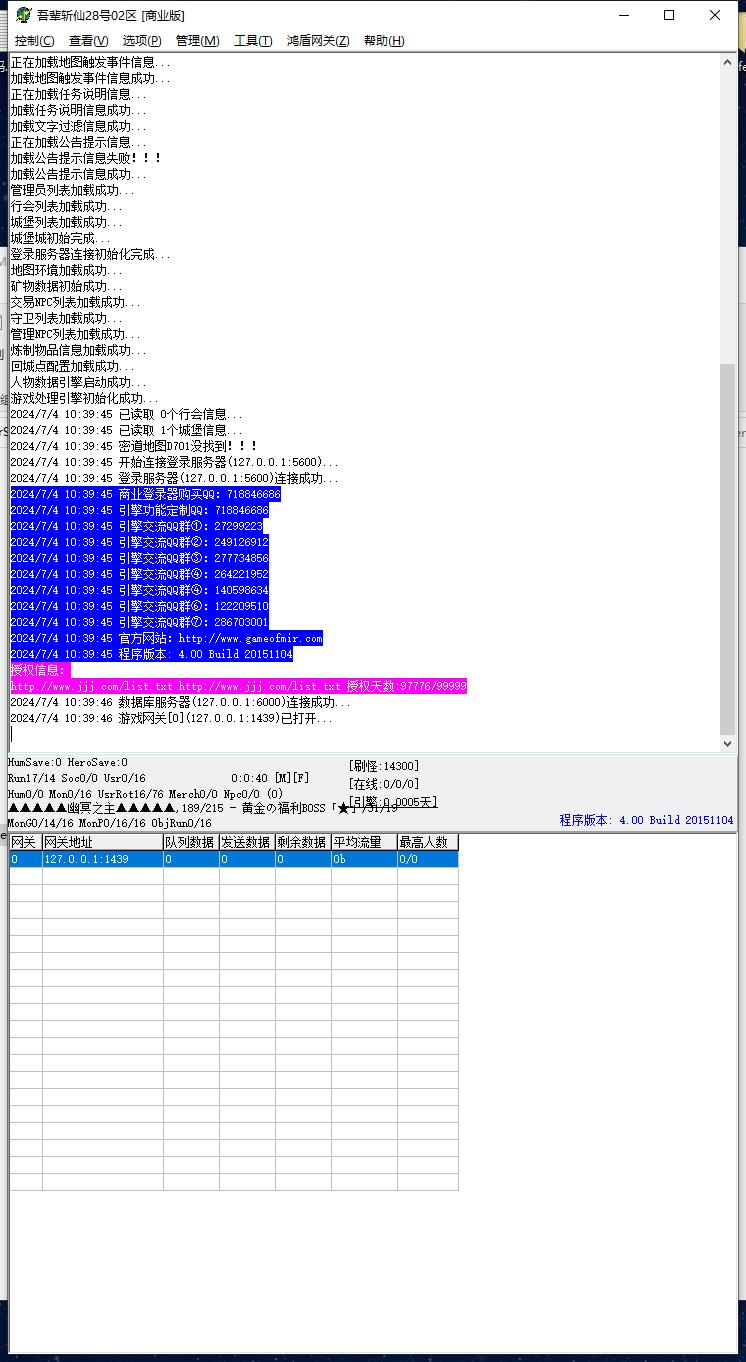This screenshot has height=1362, width=746.
Task: Open the 查看(V) menu
Action: click(x=88, y=41)
